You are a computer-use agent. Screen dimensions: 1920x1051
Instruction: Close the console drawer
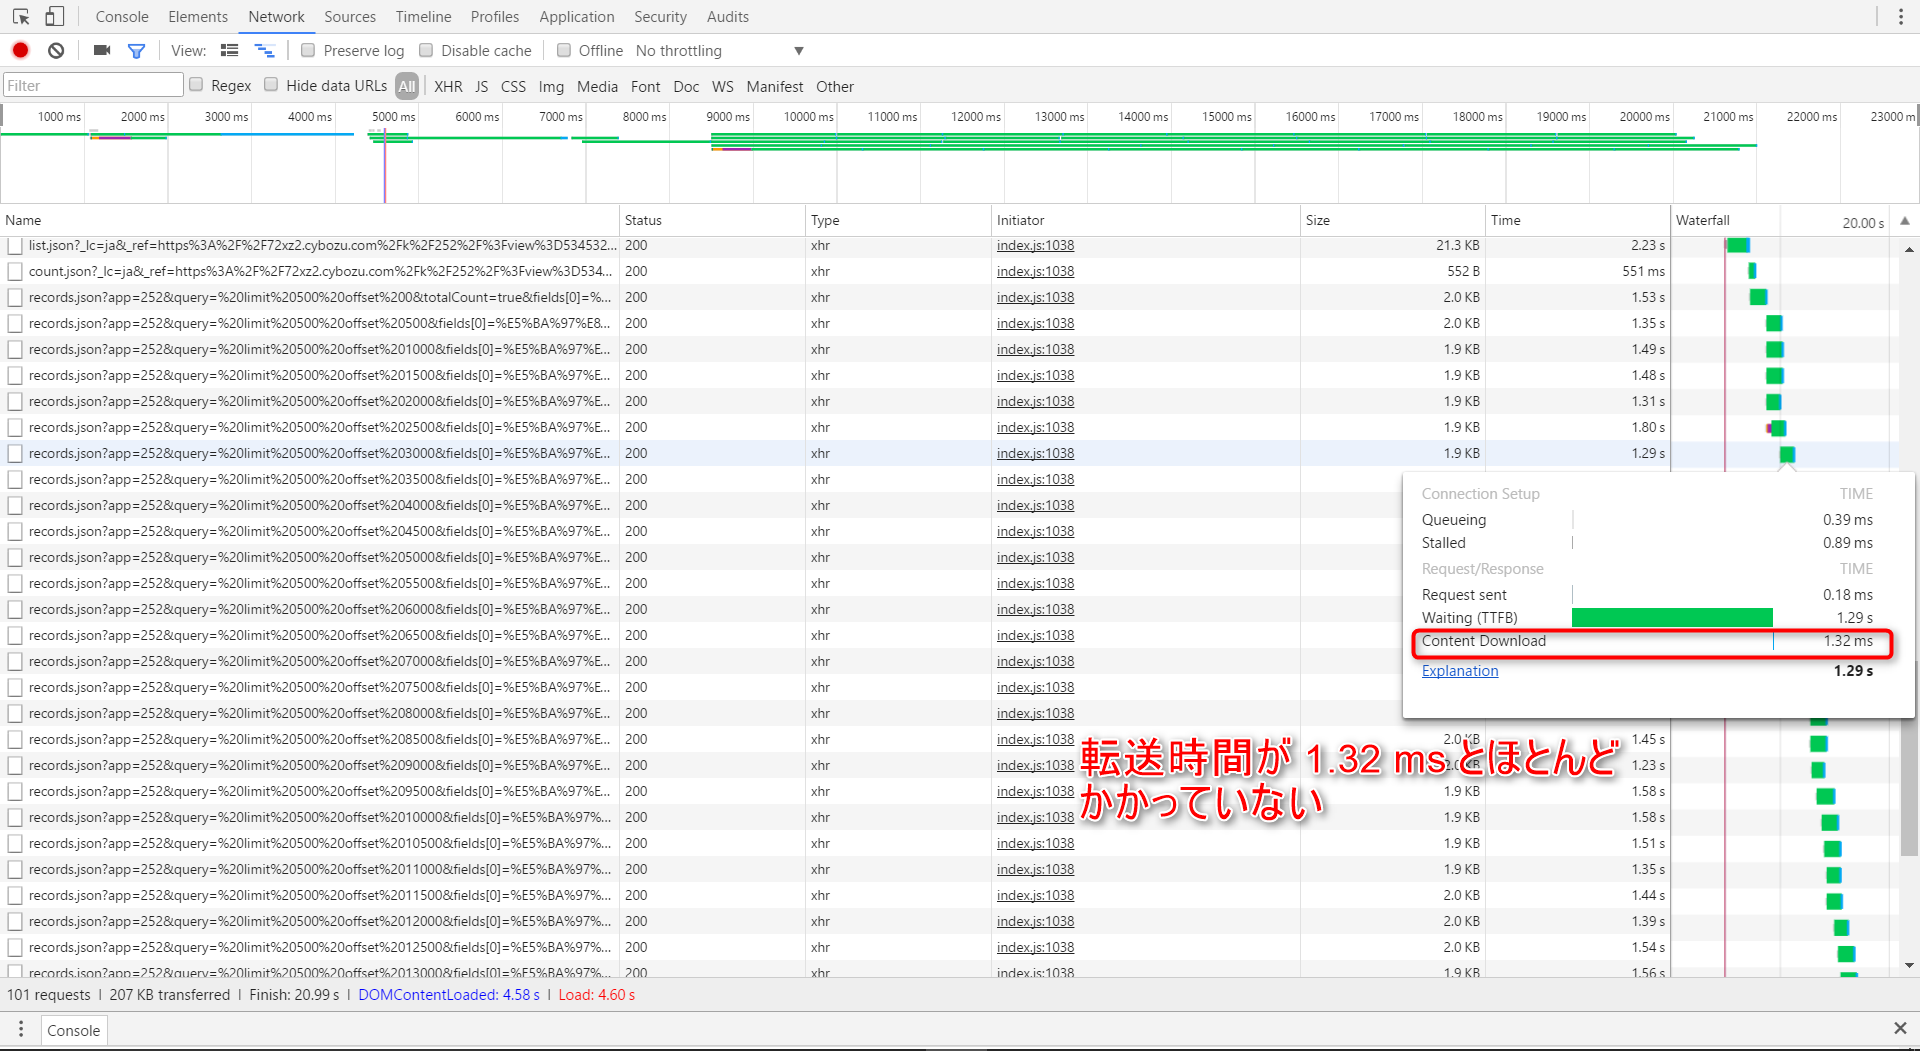pos(1900,1028)
